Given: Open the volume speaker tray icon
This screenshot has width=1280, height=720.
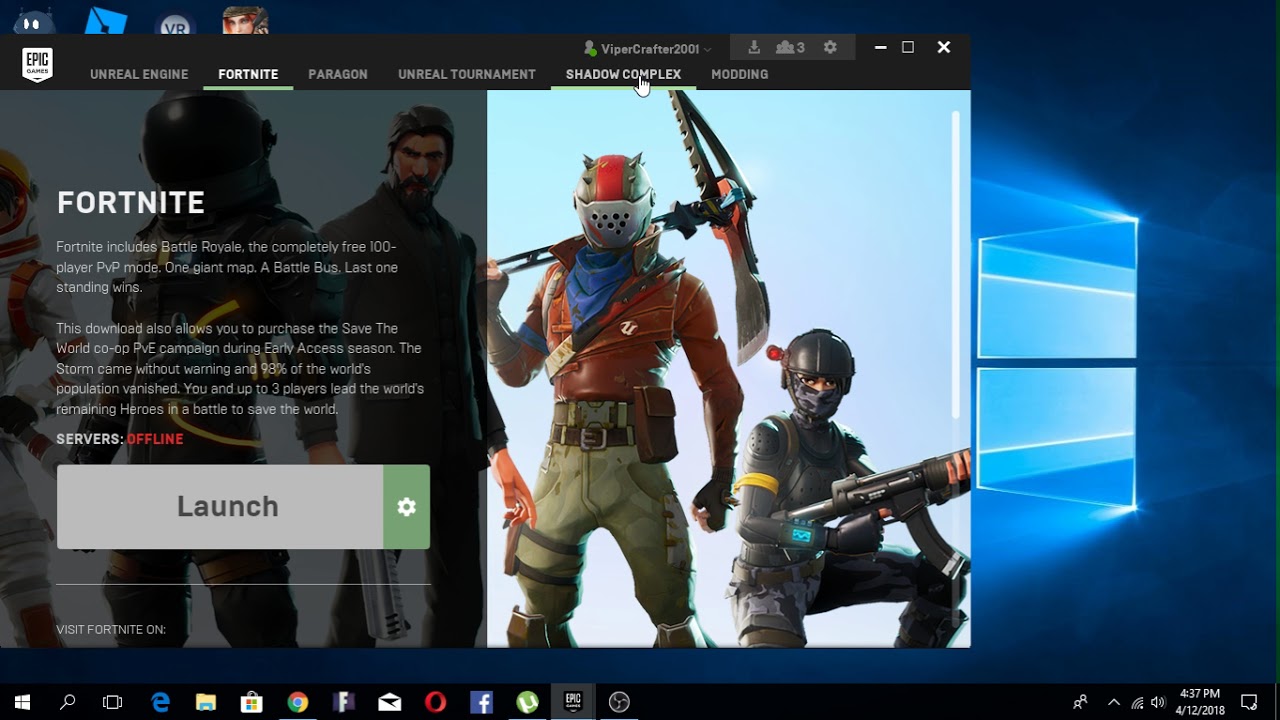Looking at the screenshot, I should [x=1158, y=702].
